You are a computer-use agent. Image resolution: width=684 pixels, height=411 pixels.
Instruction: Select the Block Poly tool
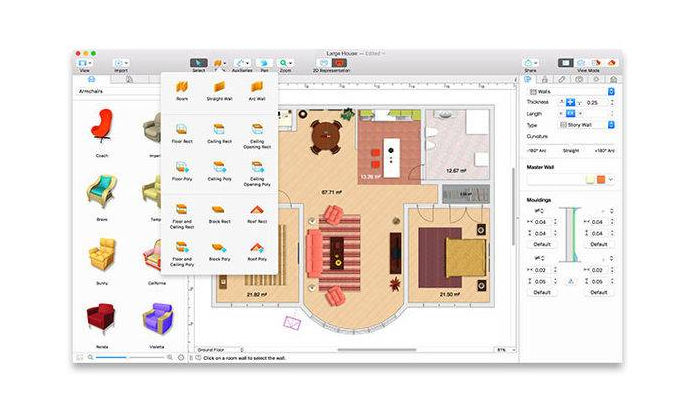[219, 250]
